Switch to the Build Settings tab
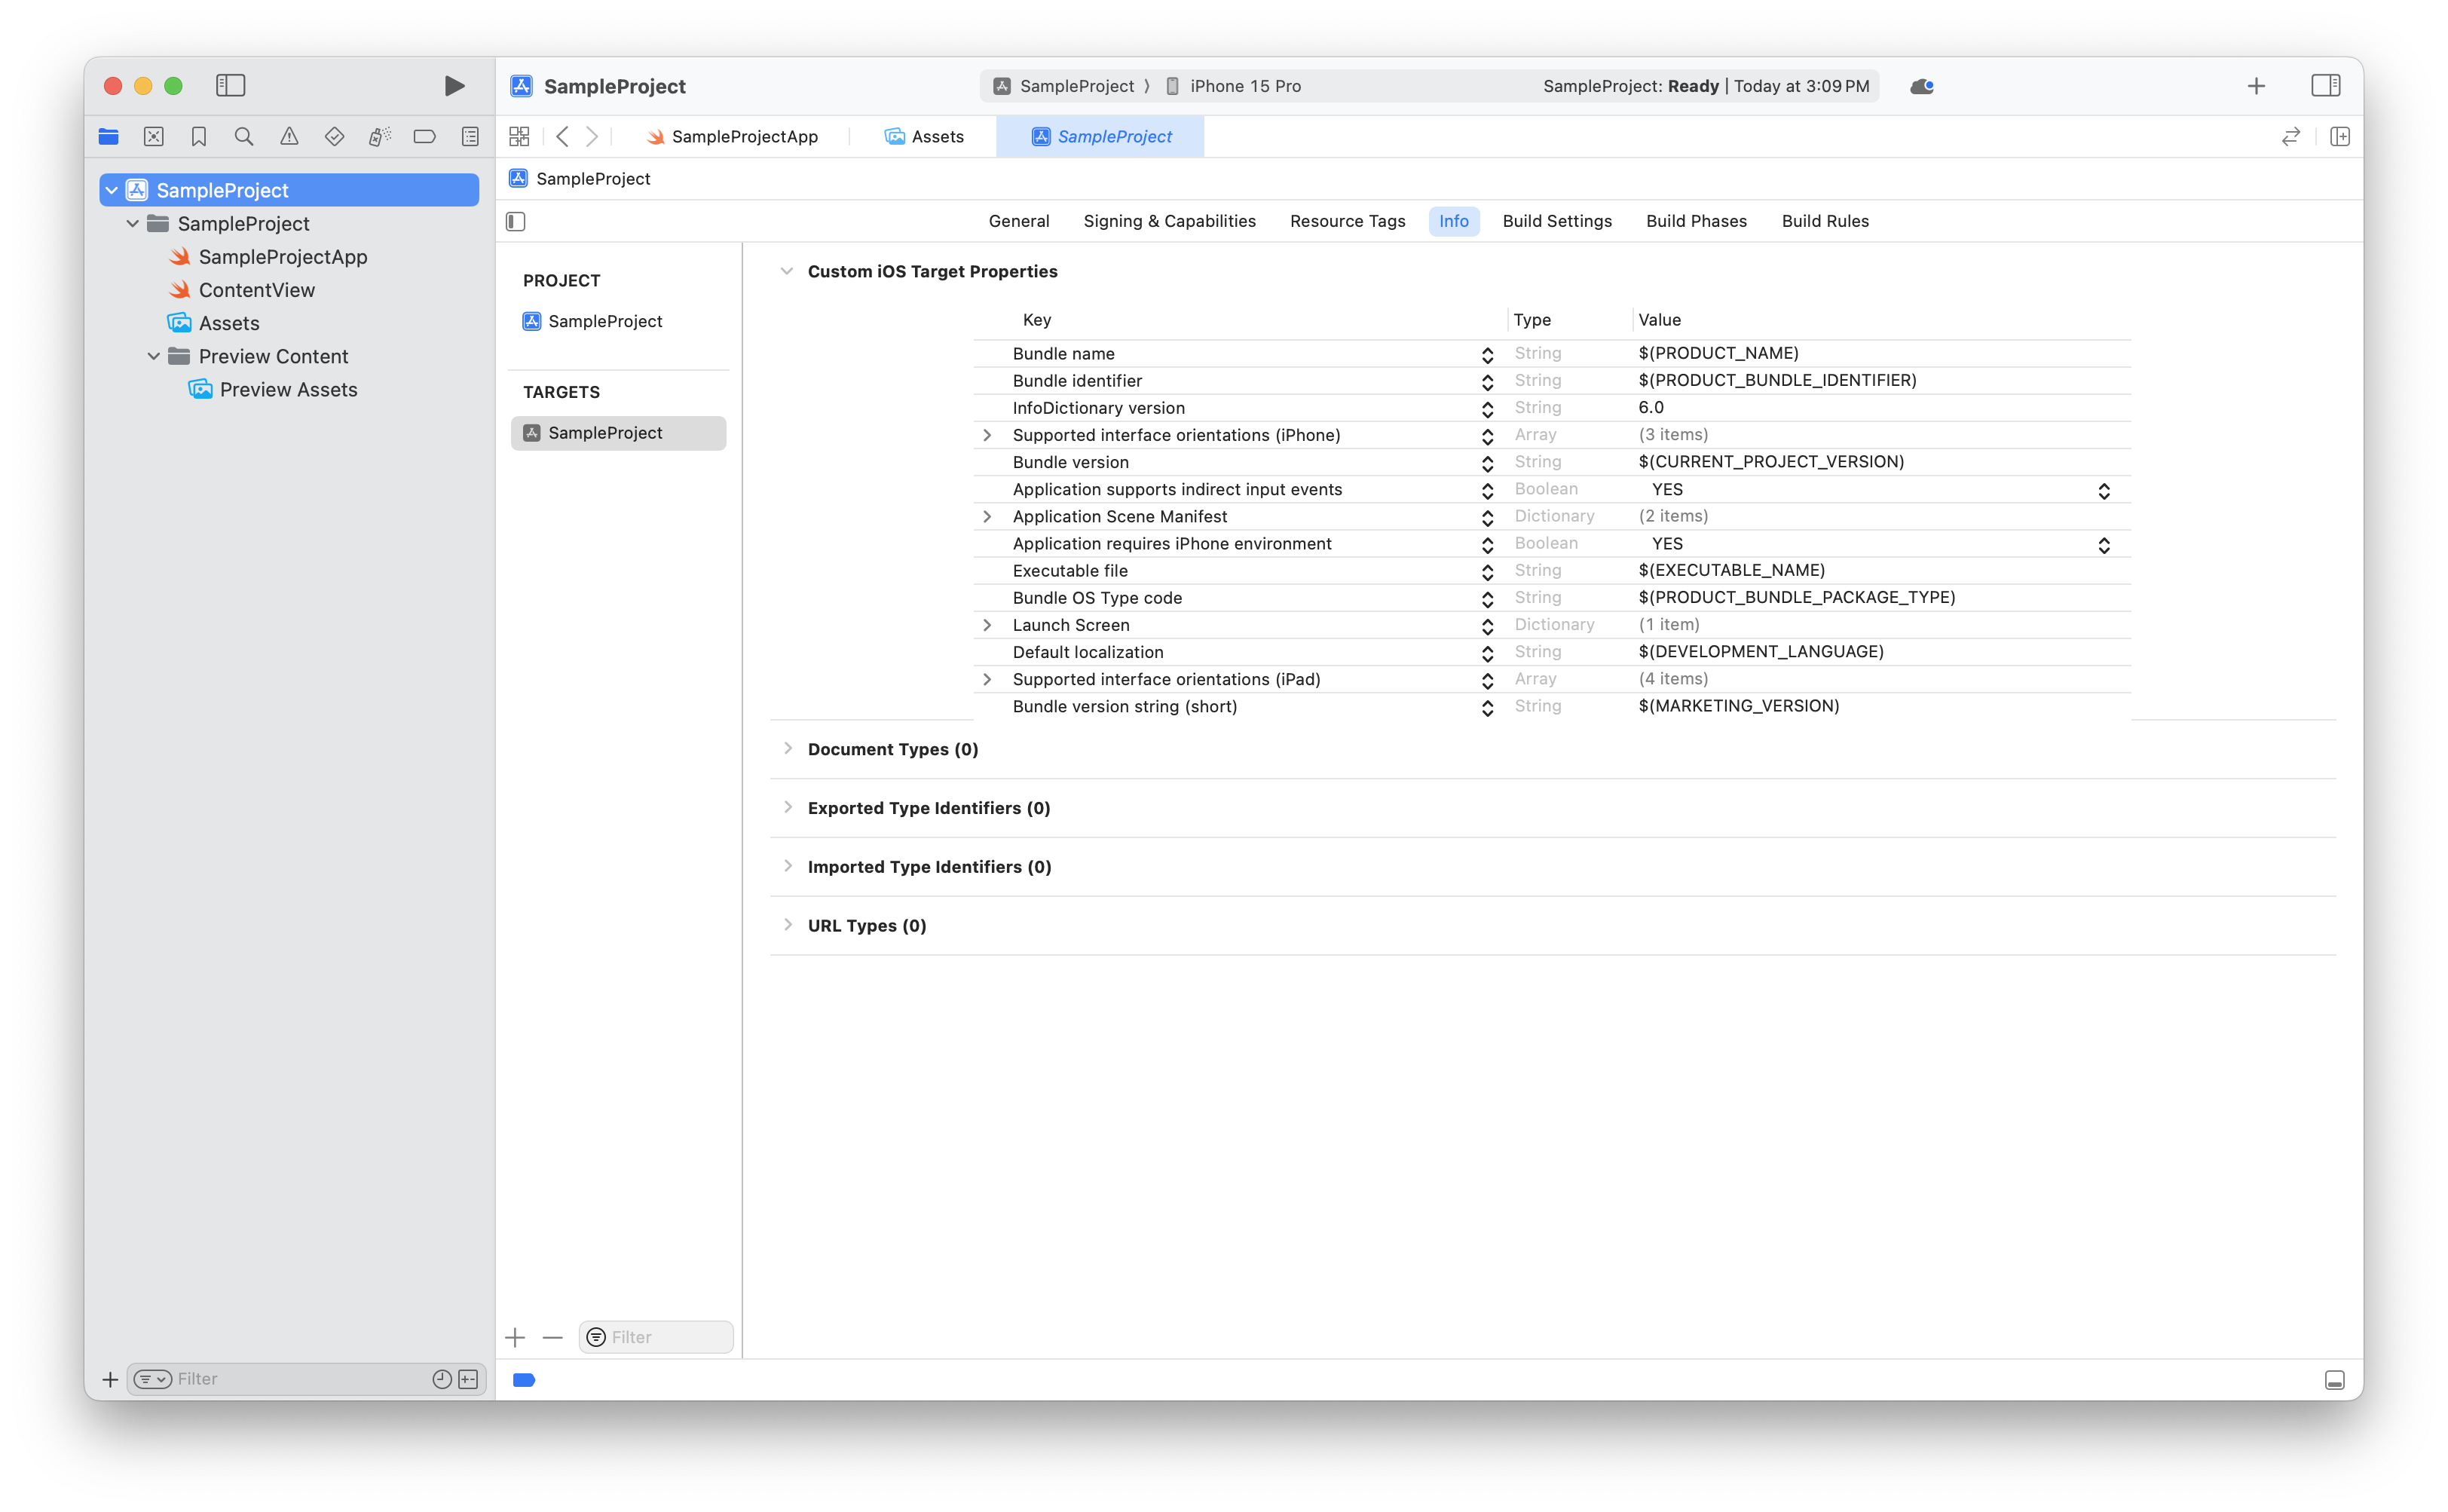Image resolution: width=2448 pixels, height=1512 pixels. [1556, 221]
